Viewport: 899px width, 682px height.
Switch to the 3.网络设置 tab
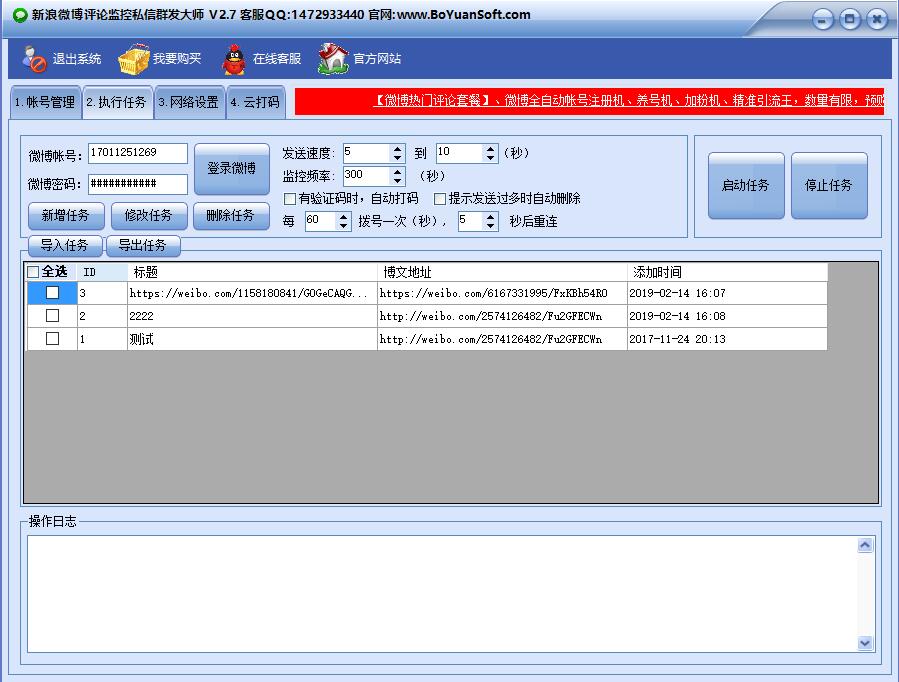click(x=190, y=103)
